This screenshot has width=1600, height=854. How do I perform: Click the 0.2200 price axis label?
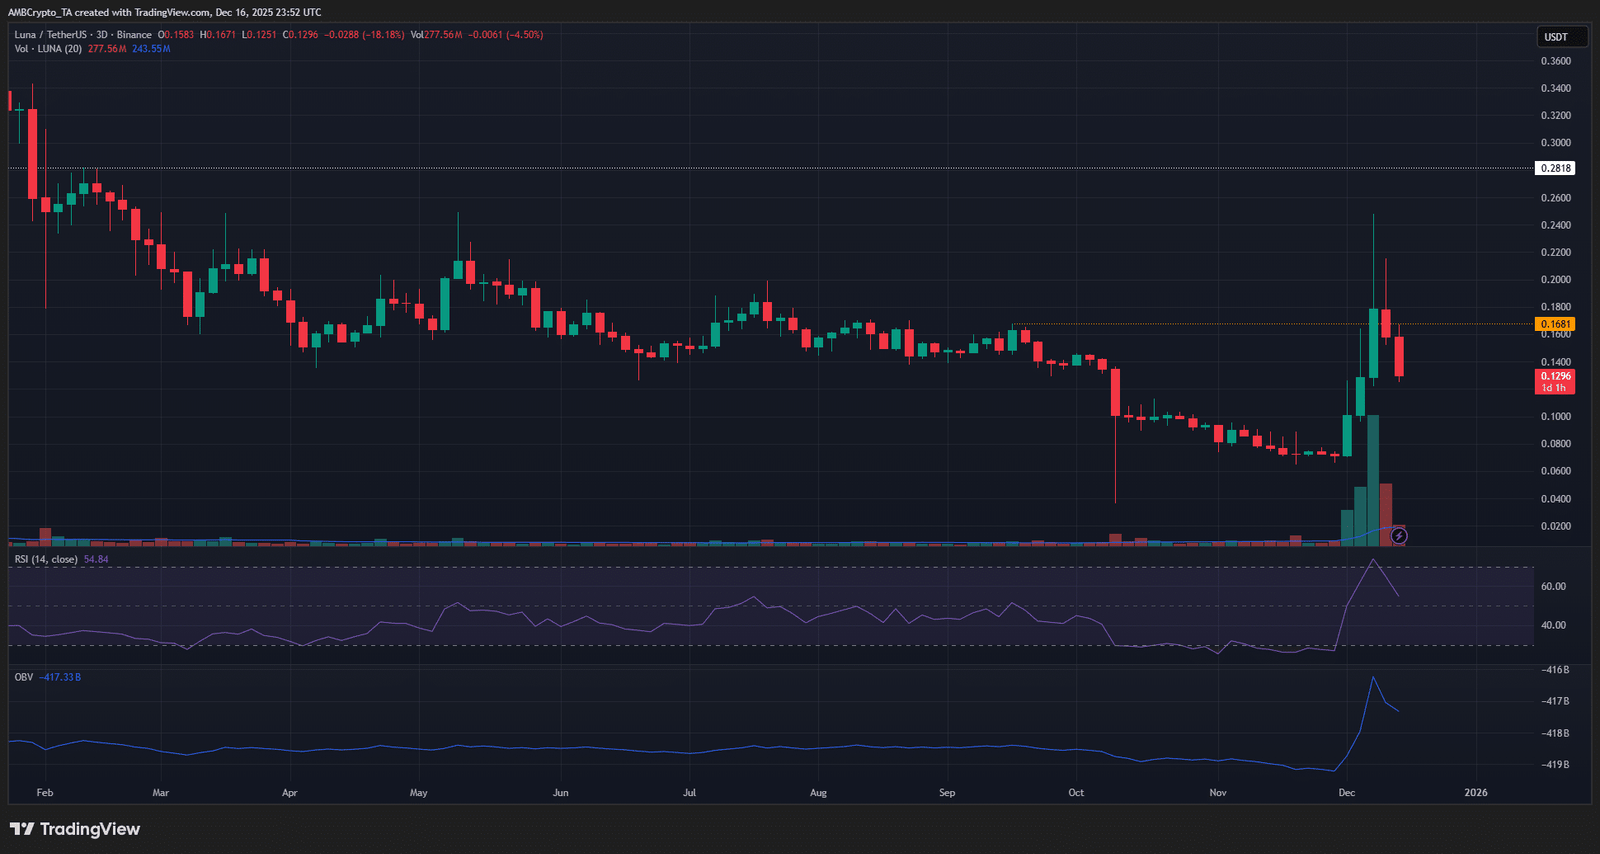coord(1556,253)
